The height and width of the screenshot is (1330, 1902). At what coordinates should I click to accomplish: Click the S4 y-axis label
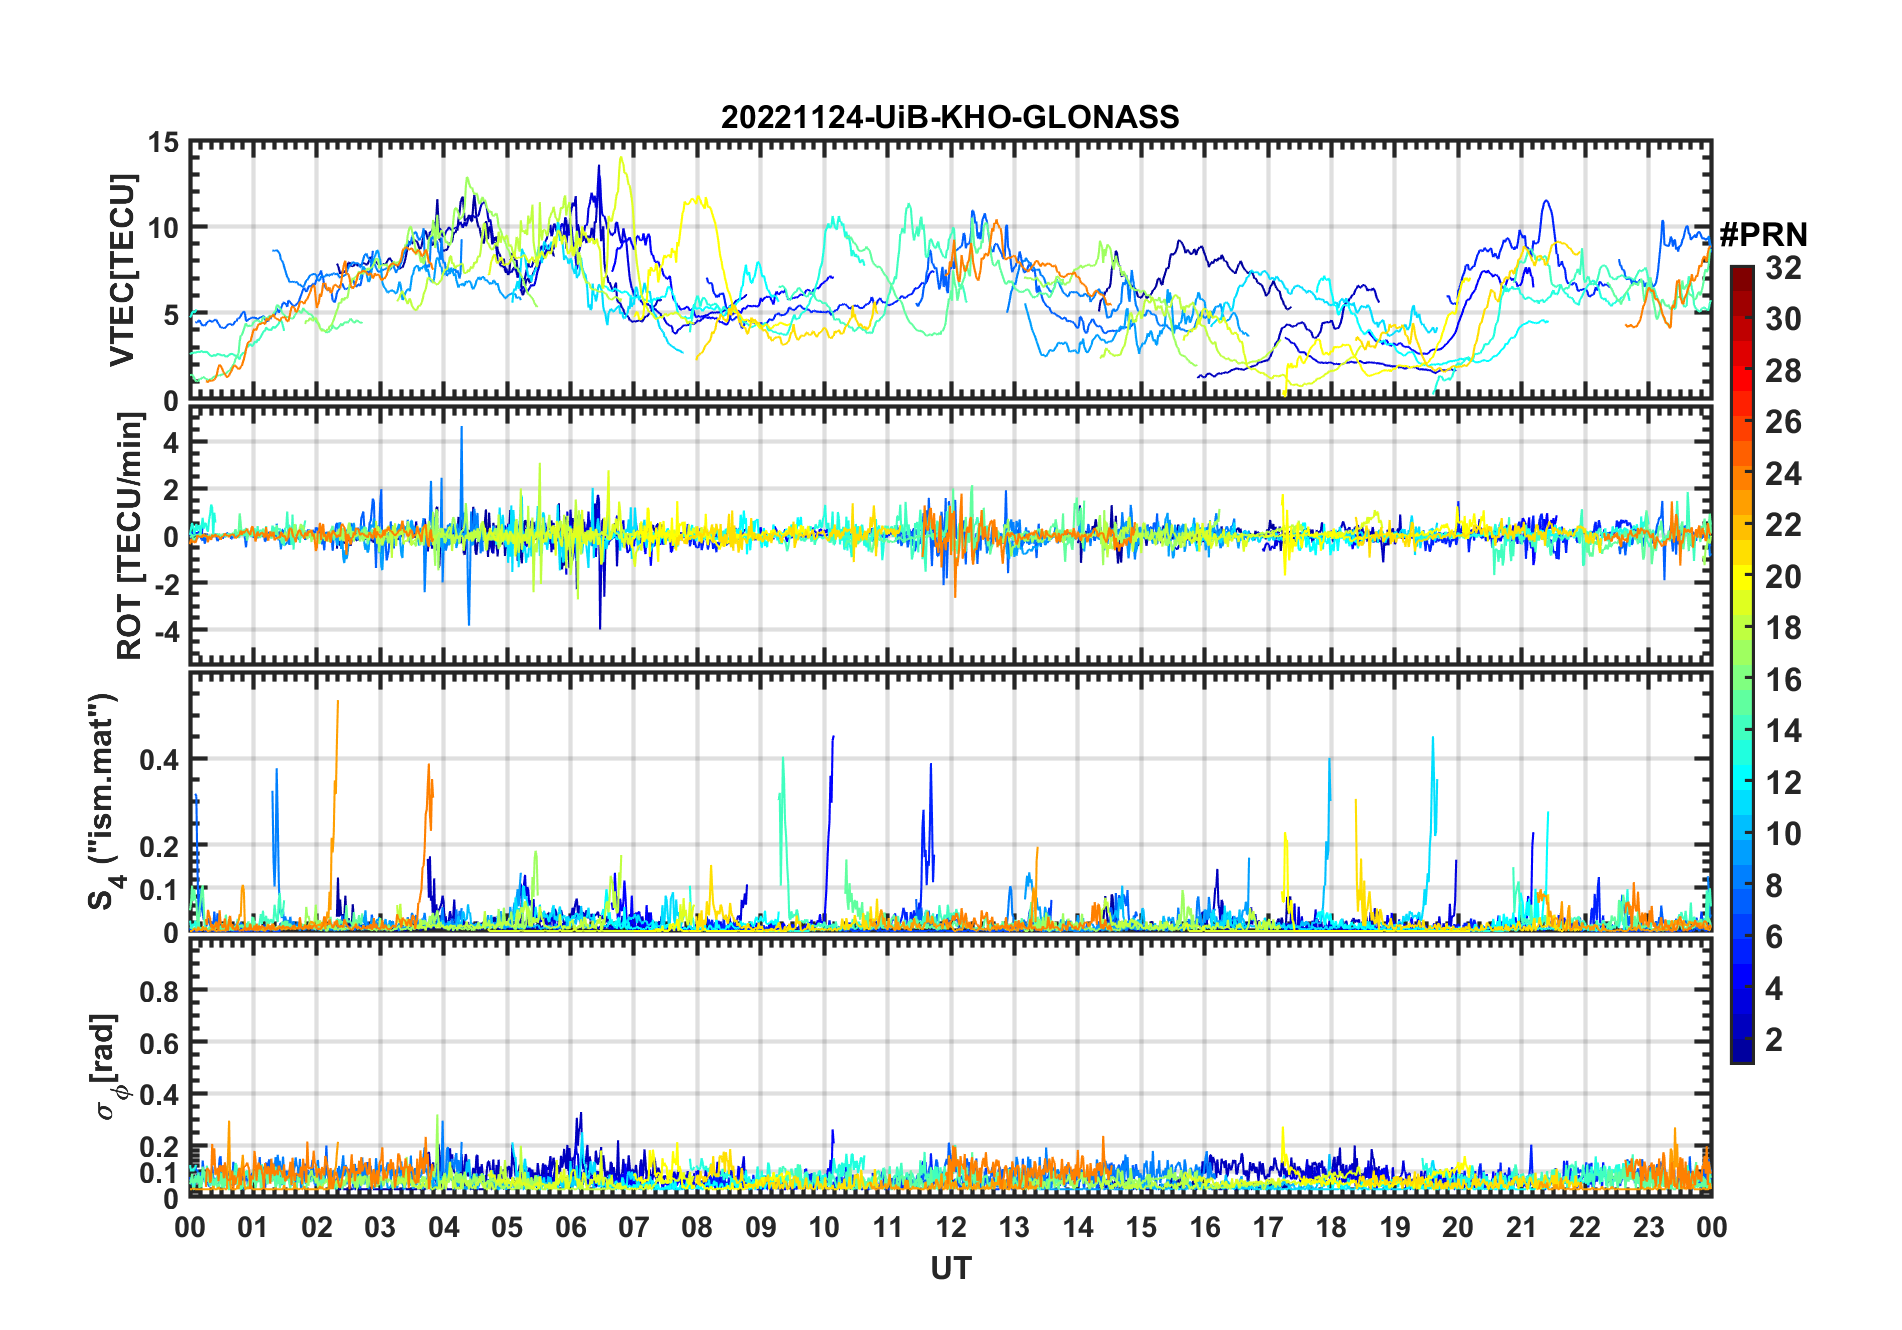[105, 802]
